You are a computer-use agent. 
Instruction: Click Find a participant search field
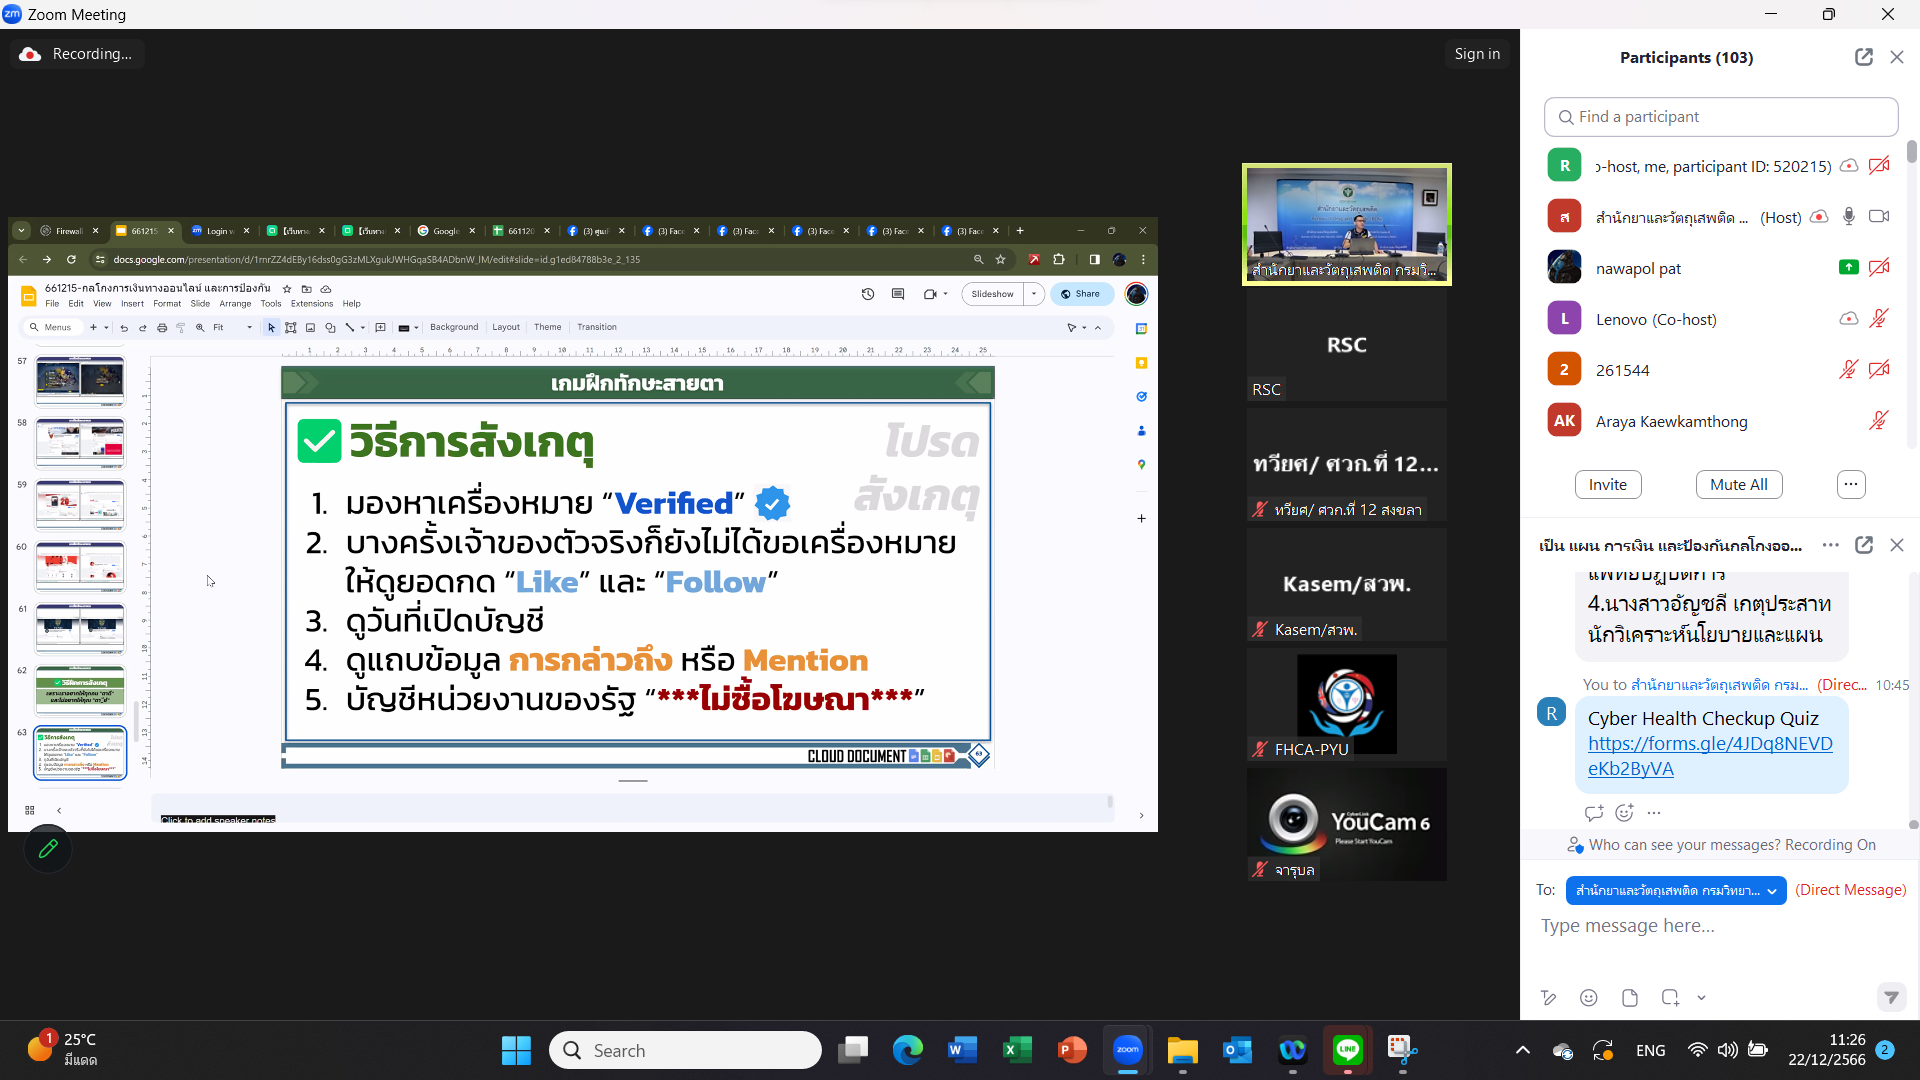coord(1721,117)
